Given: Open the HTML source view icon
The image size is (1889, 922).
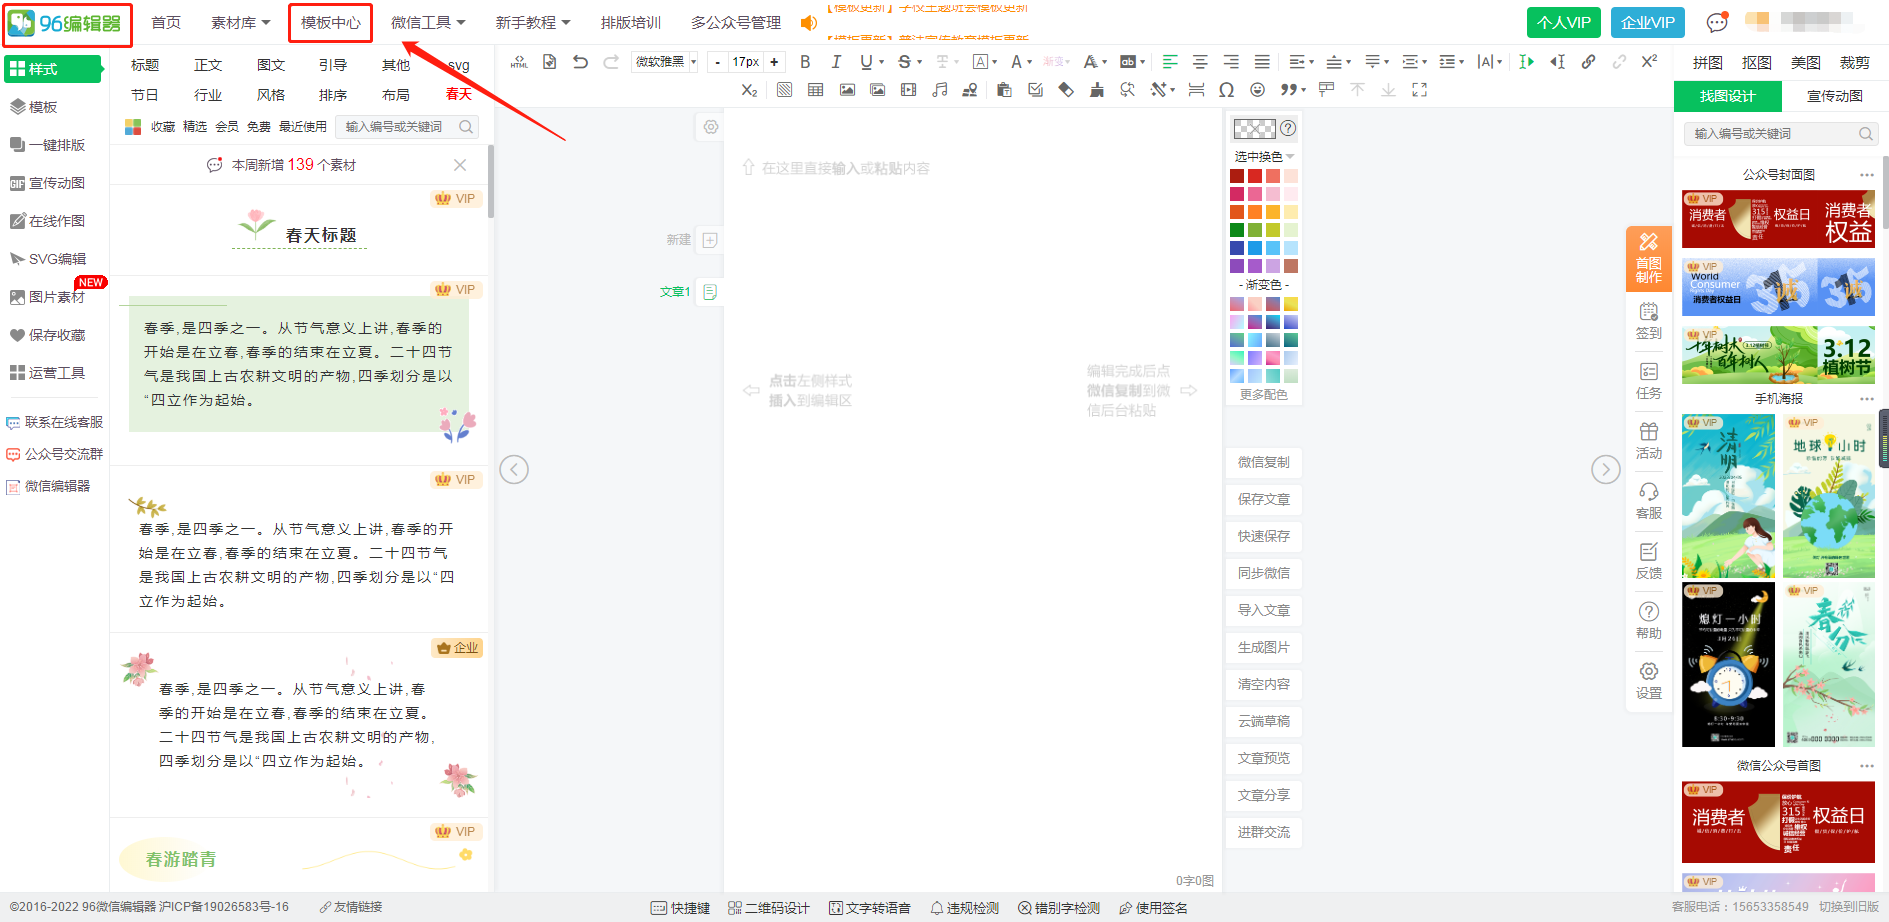Looking at the screenshot, I should pyautogui.click(x=518, y=62).
